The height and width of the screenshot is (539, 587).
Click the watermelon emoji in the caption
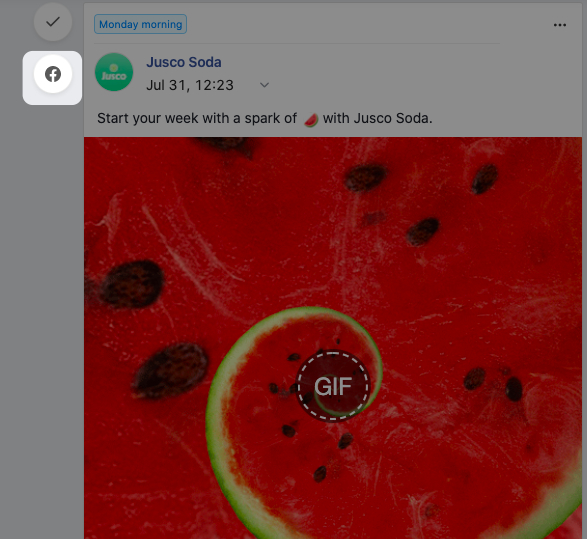coord(311,120)
